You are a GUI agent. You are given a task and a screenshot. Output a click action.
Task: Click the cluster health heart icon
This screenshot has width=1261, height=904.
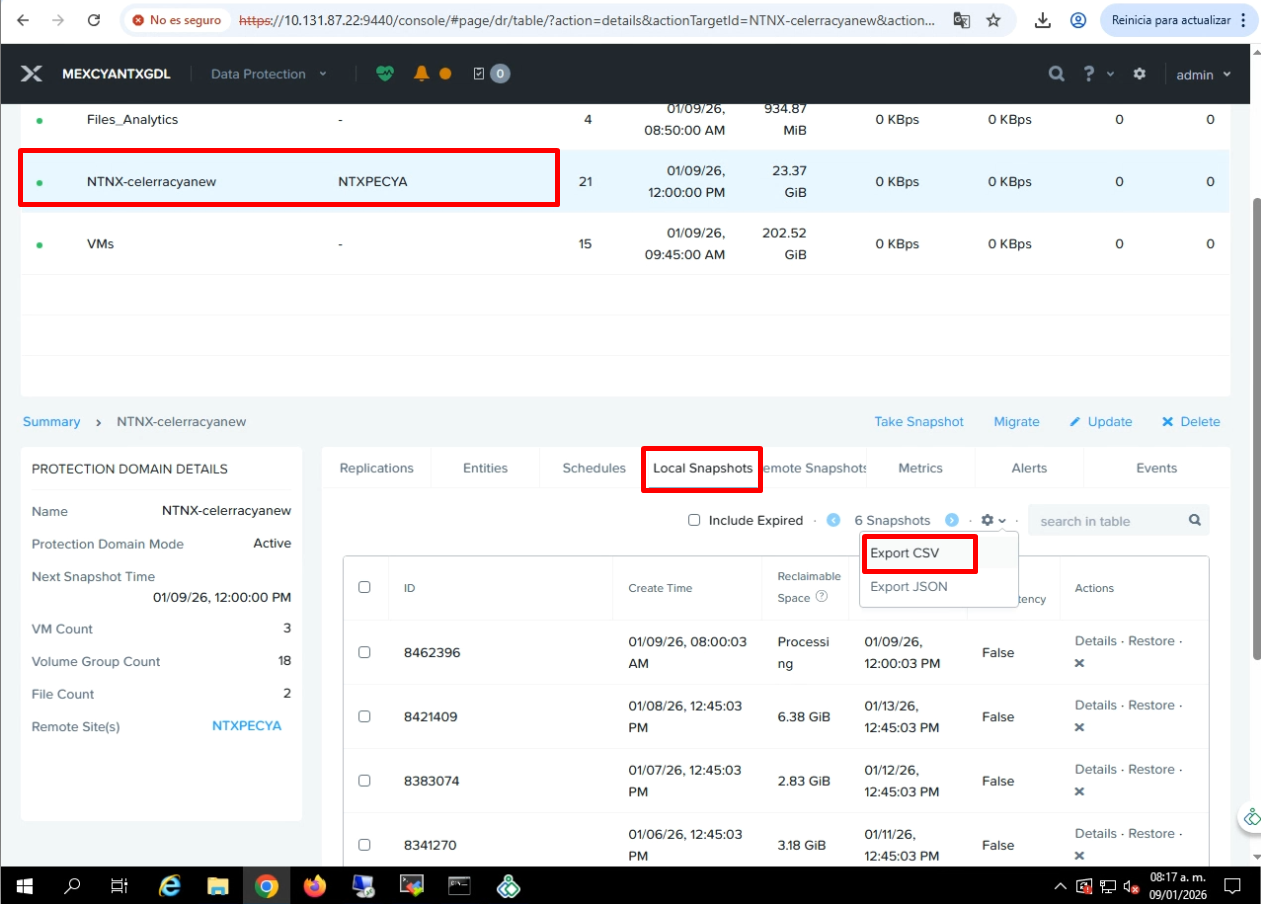coord(385,73)
